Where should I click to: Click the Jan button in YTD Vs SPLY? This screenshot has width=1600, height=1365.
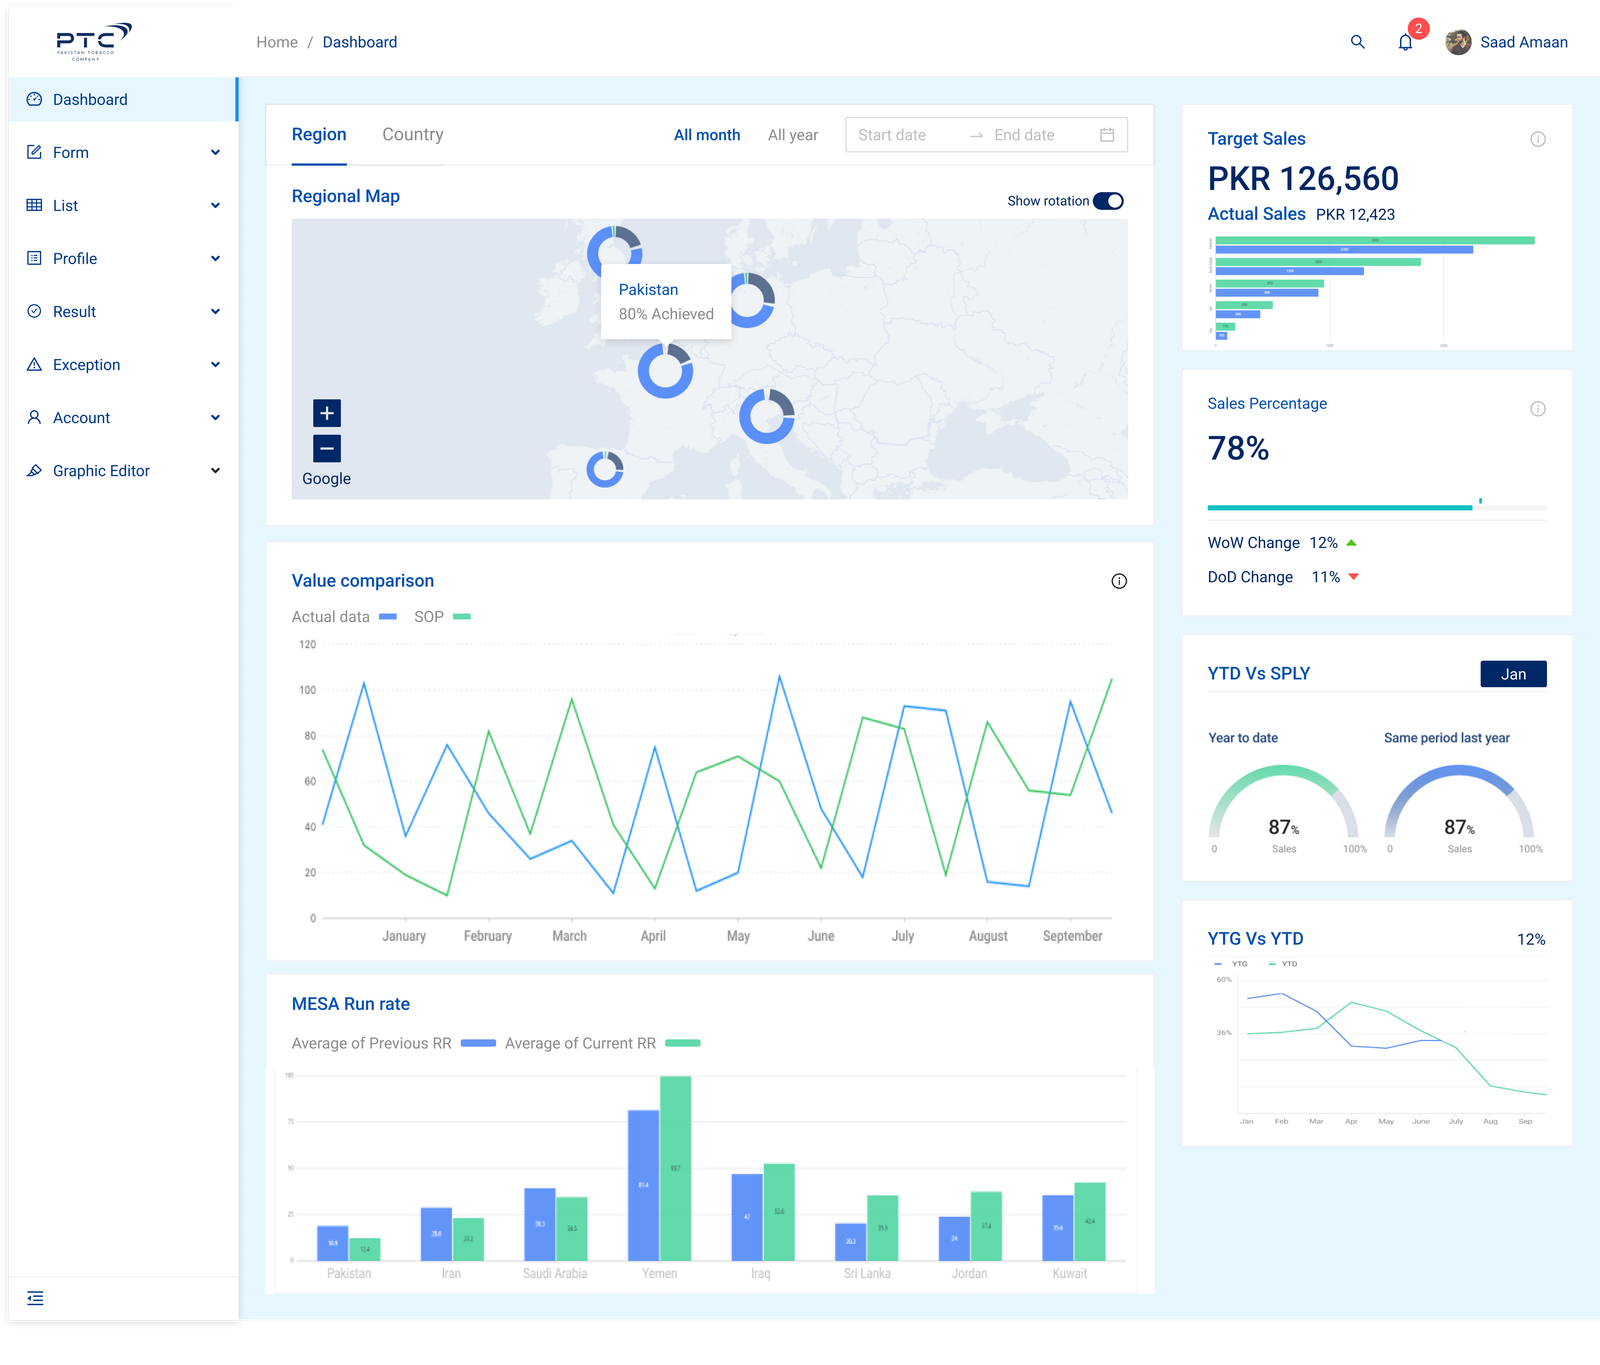pos(1513,674)
